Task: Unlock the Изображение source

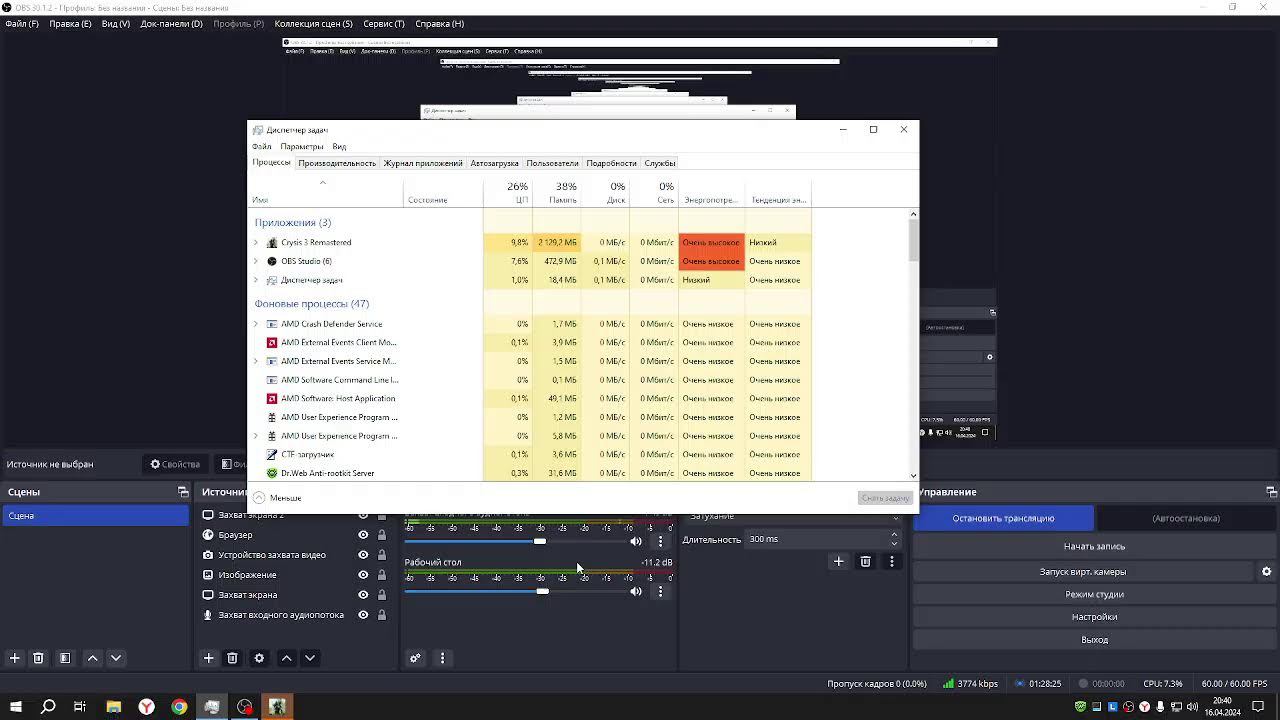Action: (x=381, y=575)
